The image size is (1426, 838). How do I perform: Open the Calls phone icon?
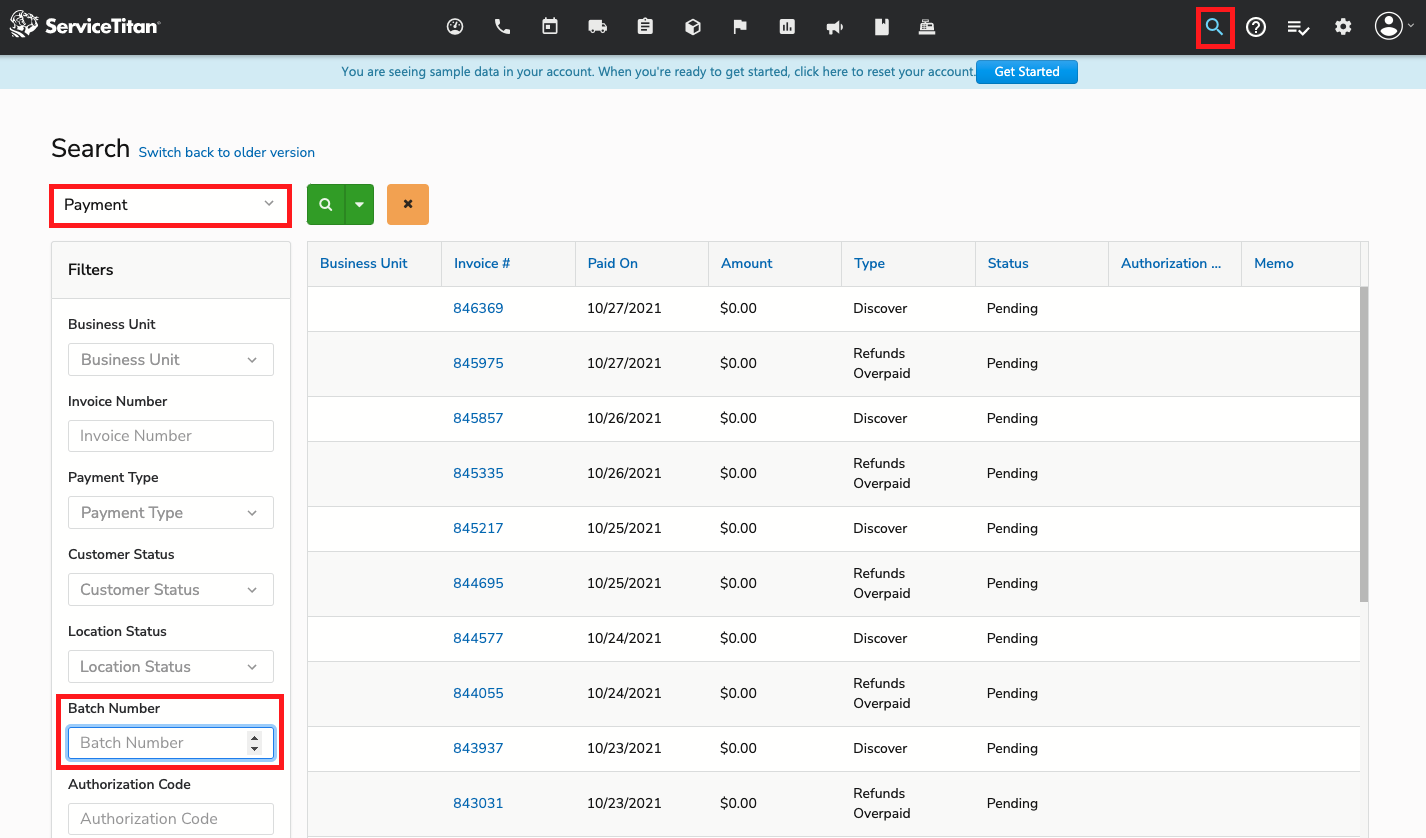(503, 27)
